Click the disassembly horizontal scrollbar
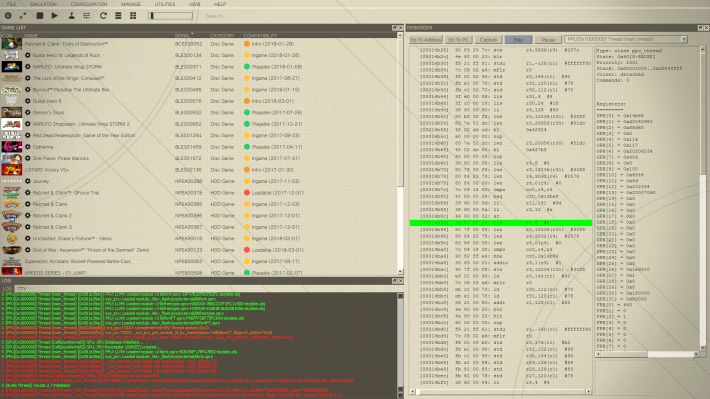The height and width of the screenshot is (399, 710). coord(501,391)
